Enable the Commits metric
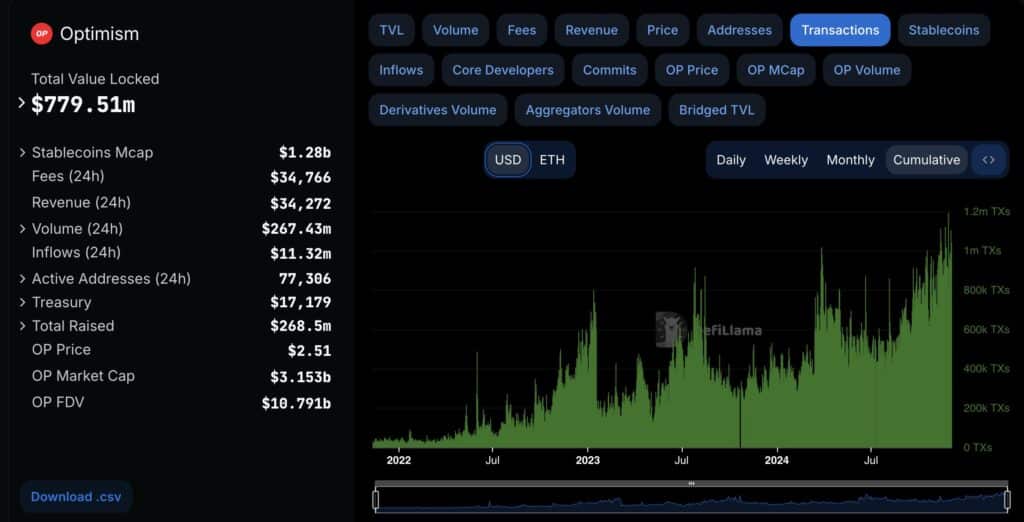1024x522 pixels. 609,70
